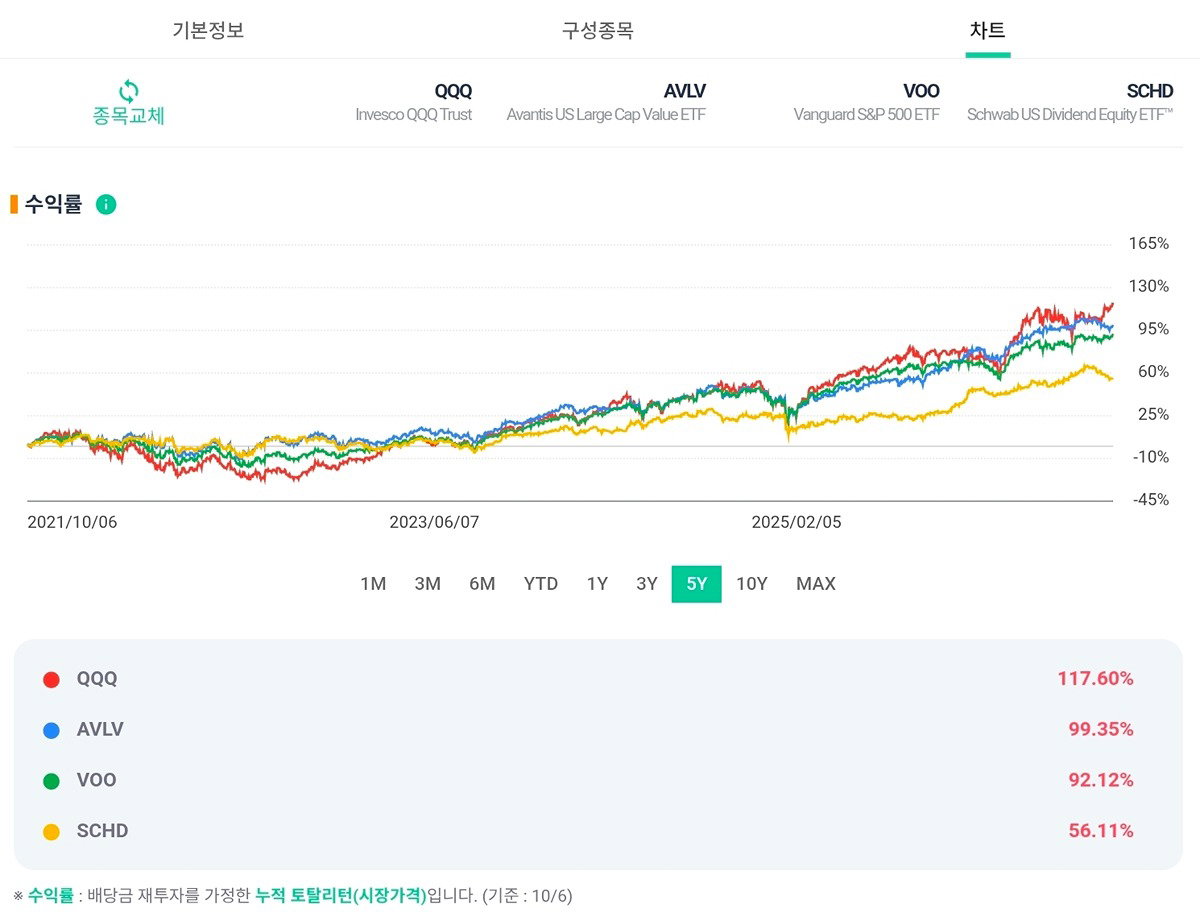Set chart period to 3M
1200x917 pixels.
click(428, 584)
